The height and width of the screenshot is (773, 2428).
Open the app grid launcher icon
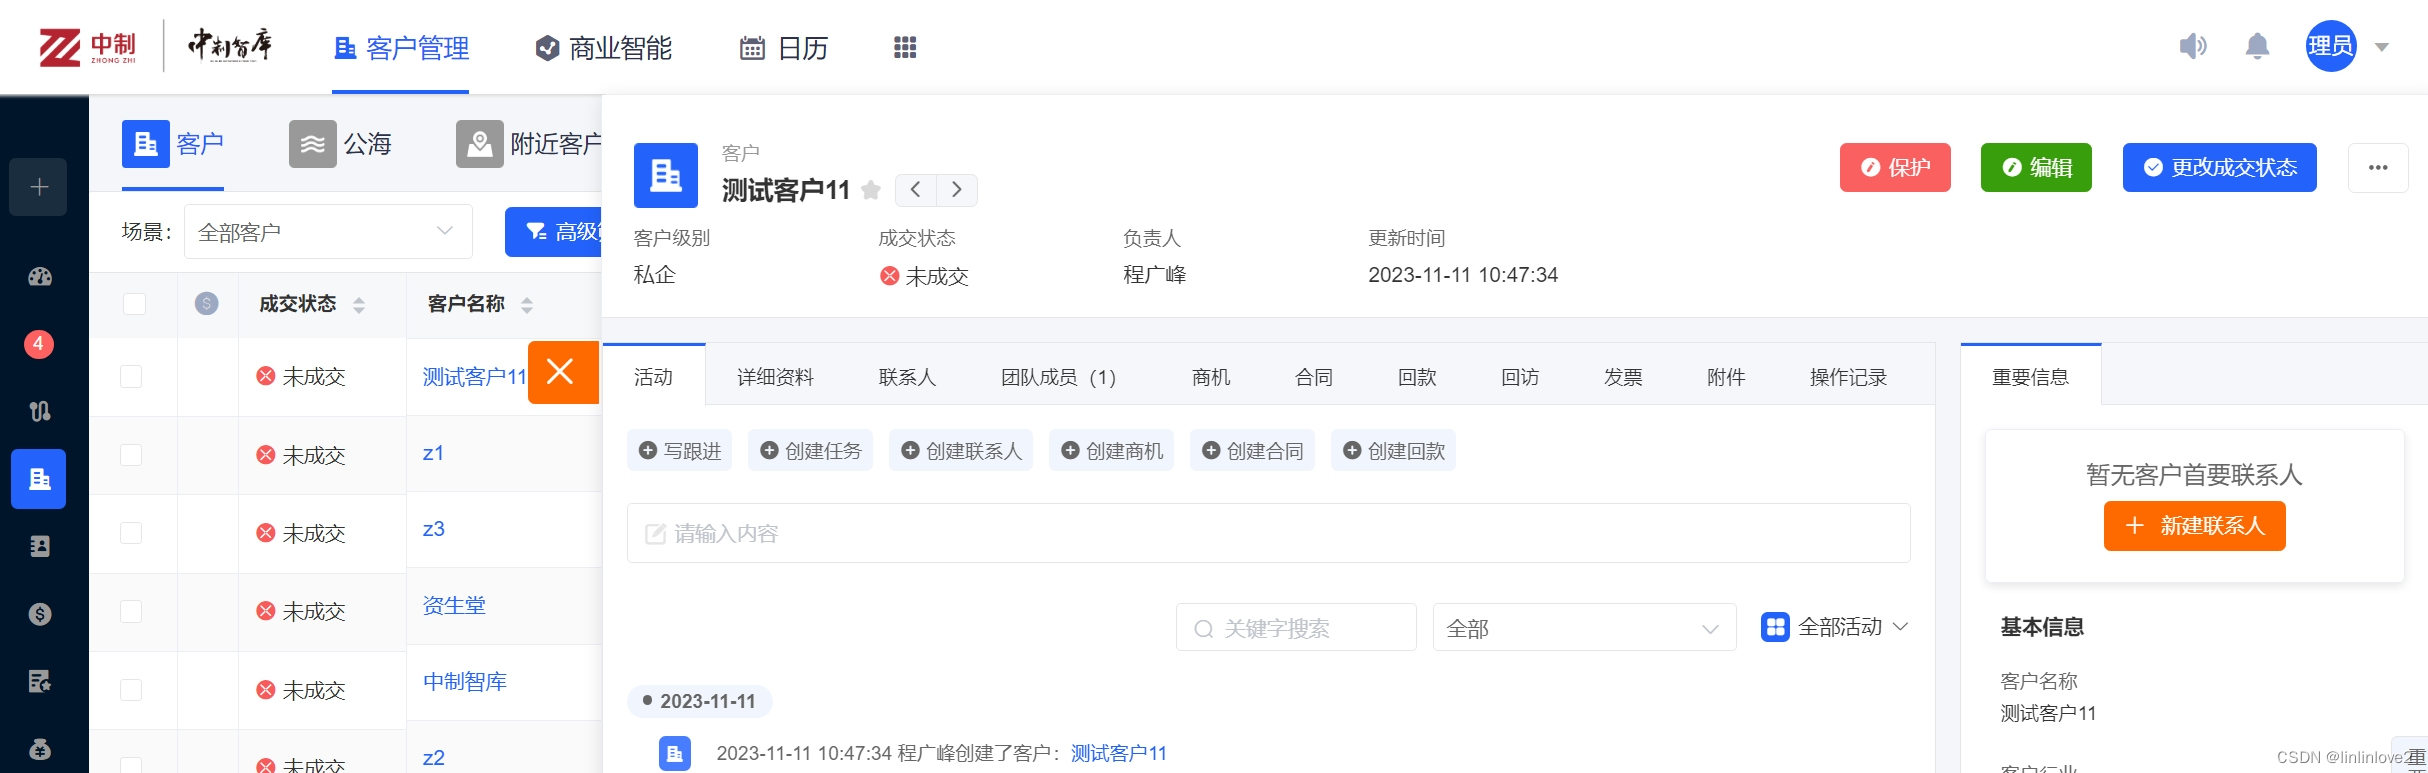click(x=905, y=47)
